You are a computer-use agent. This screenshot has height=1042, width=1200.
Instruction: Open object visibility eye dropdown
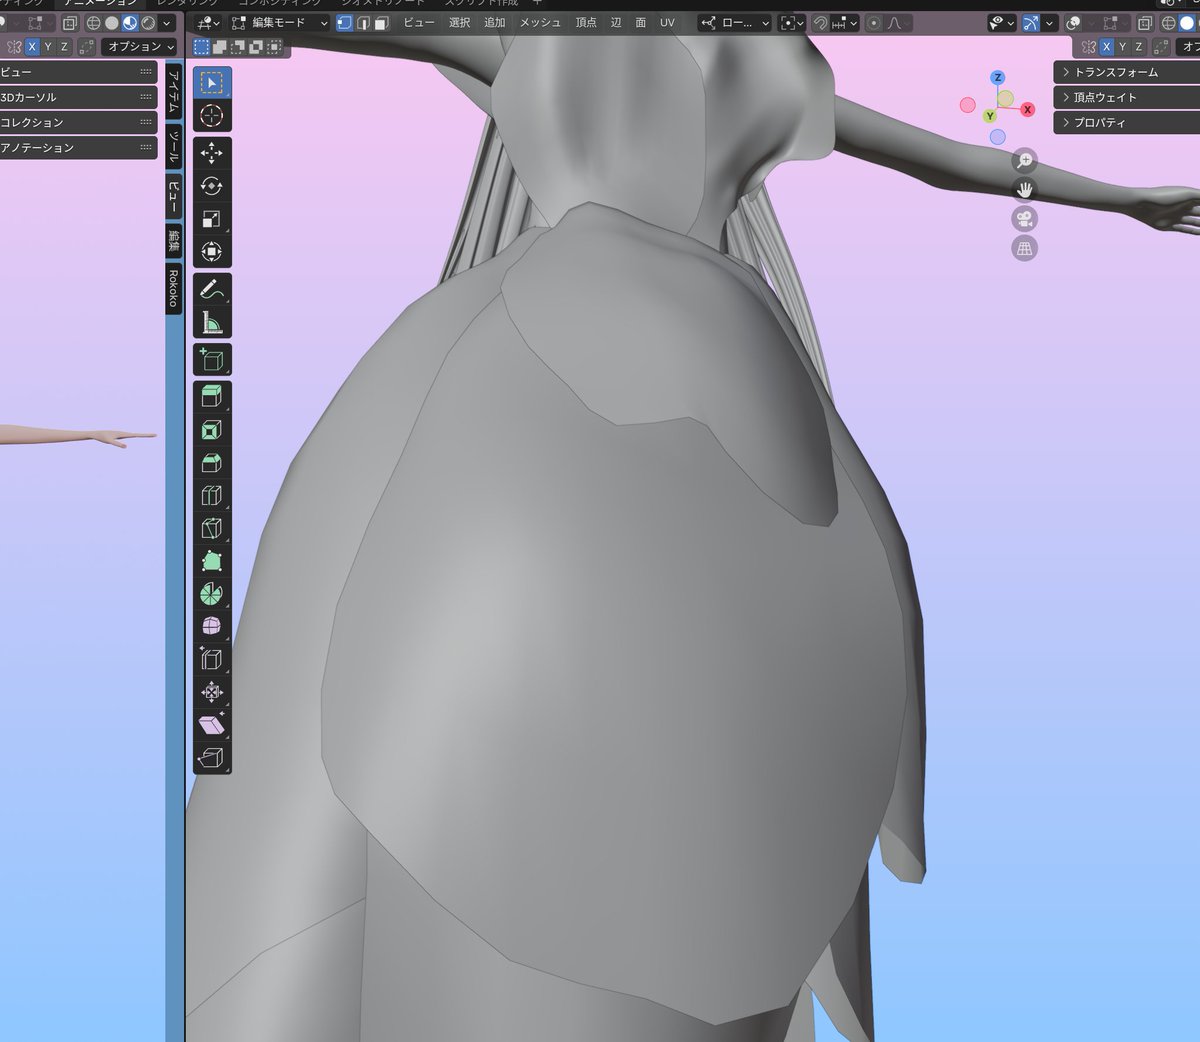pos(1001,22)
